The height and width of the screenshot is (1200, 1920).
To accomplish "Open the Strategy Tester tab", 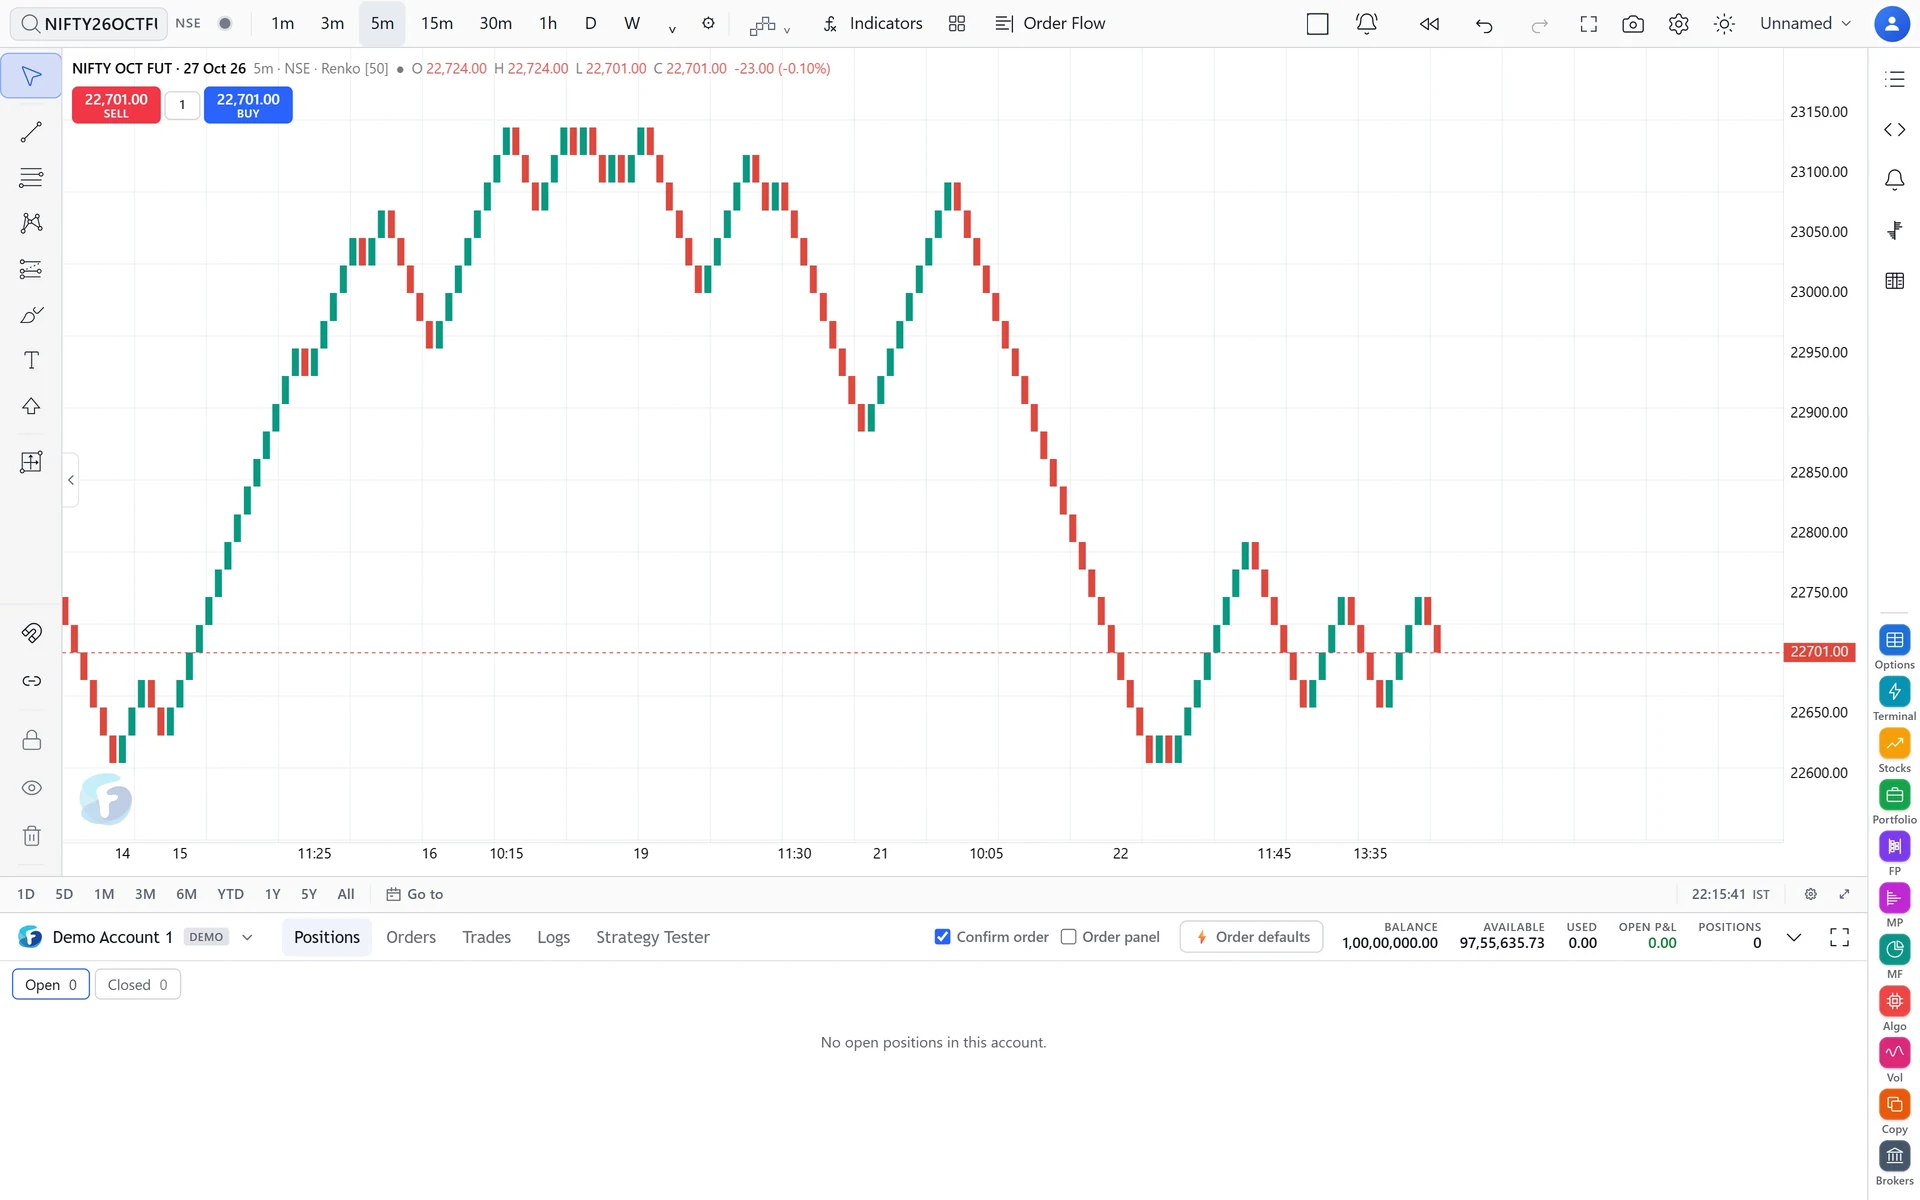I will (x=653, y=937).
